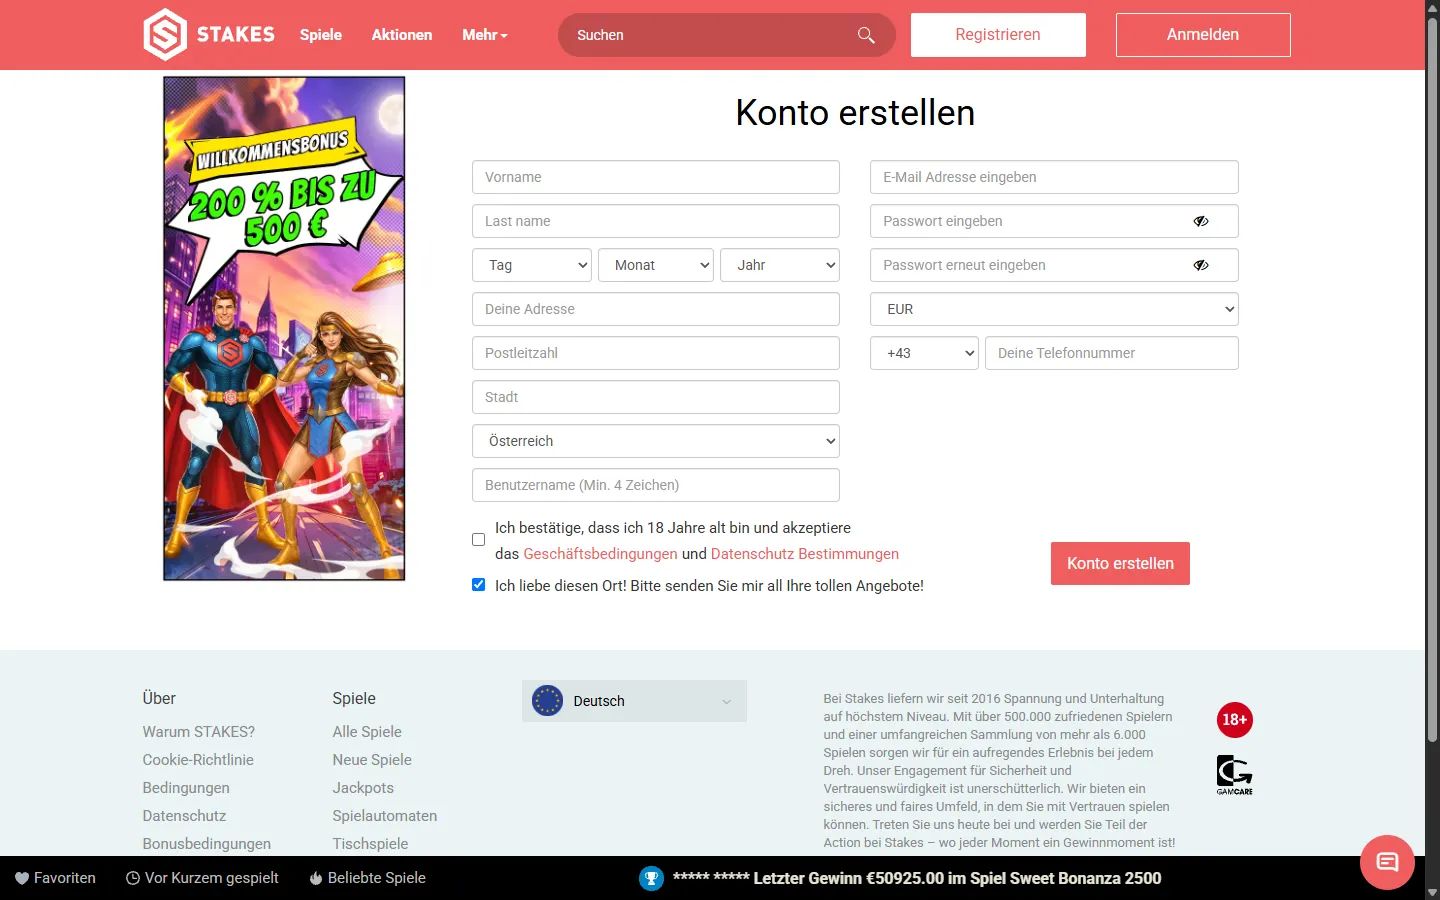
Task: Open the Datenschutz Bestimmungen link
Action: click(x=805, y=554)
